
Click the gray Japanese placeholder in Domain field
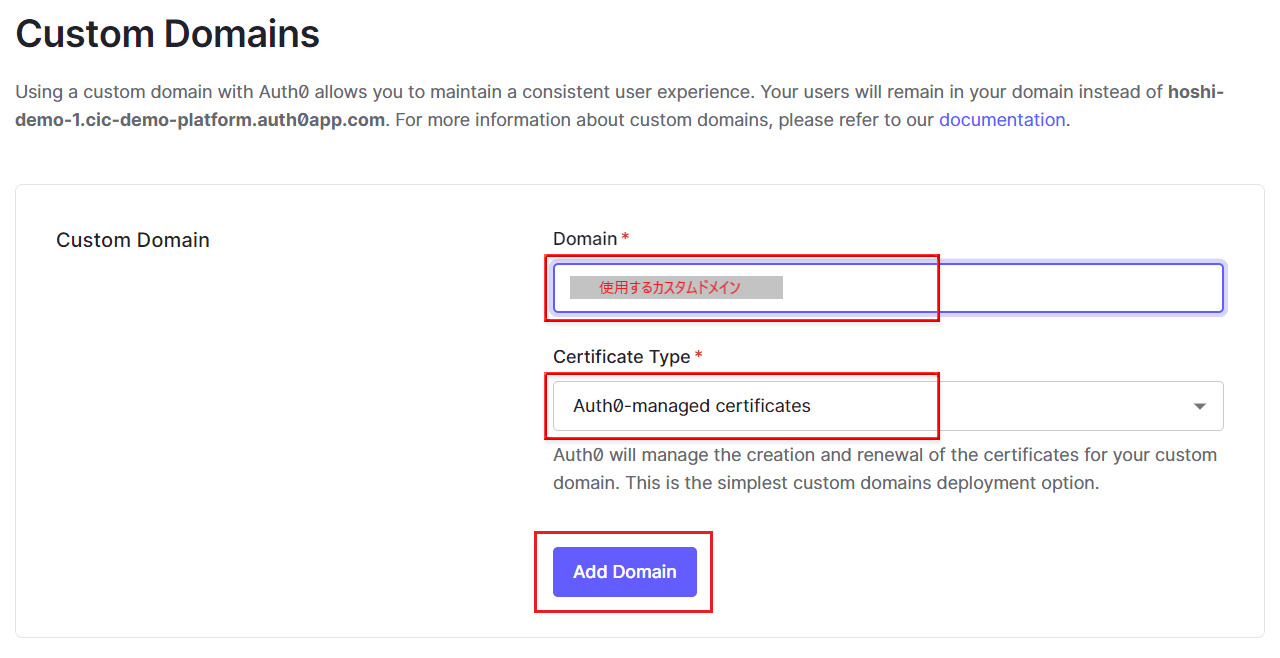[676, 288]
